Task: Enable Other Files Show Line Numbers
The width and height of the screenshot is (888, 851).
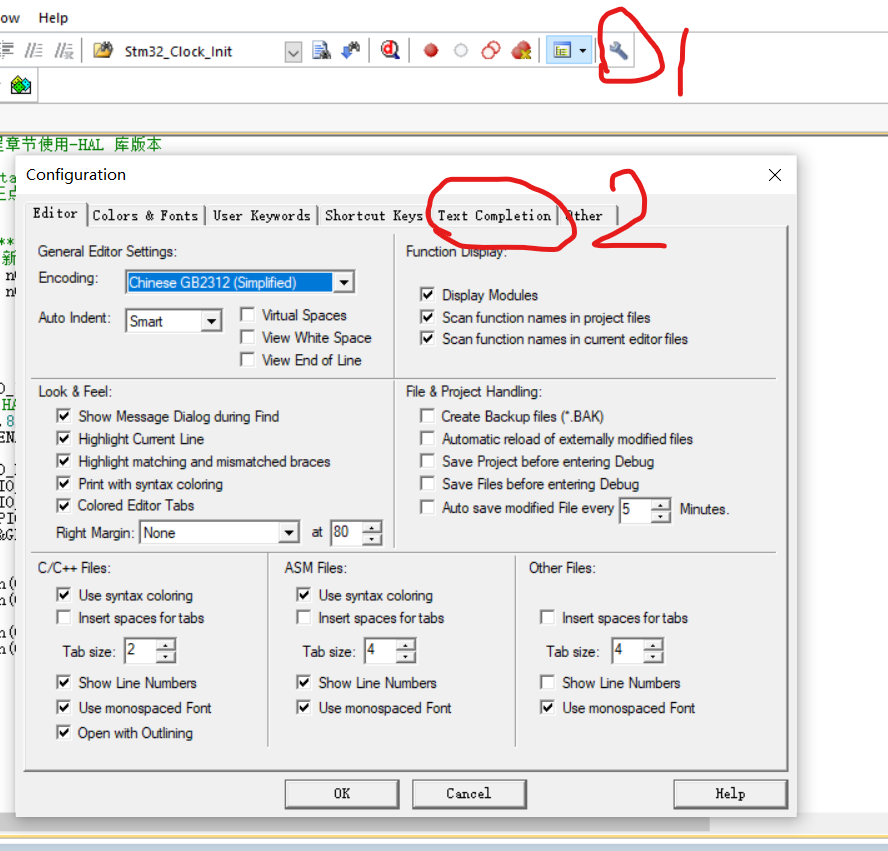Action: point(548,682)
